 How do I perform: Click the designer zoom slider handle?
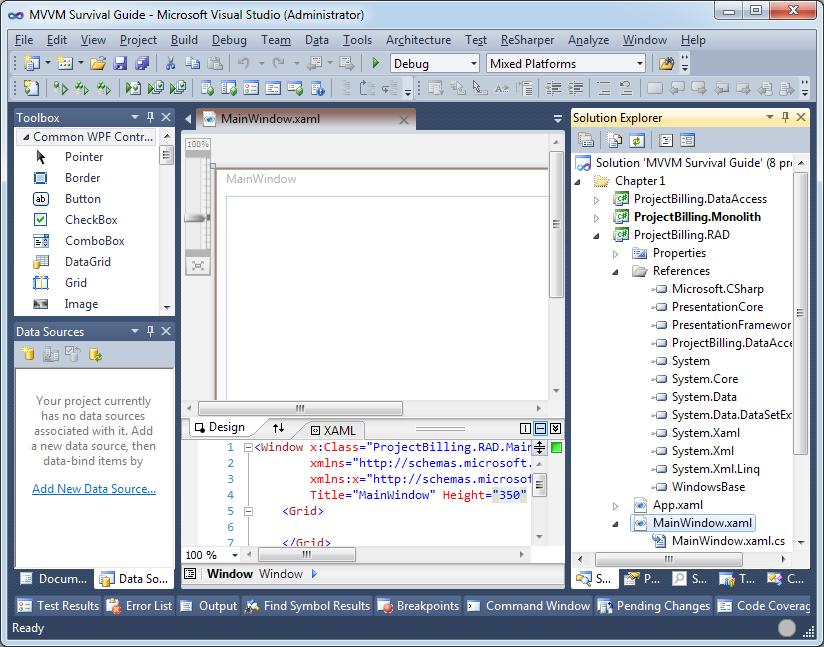(x=198, y=218)
